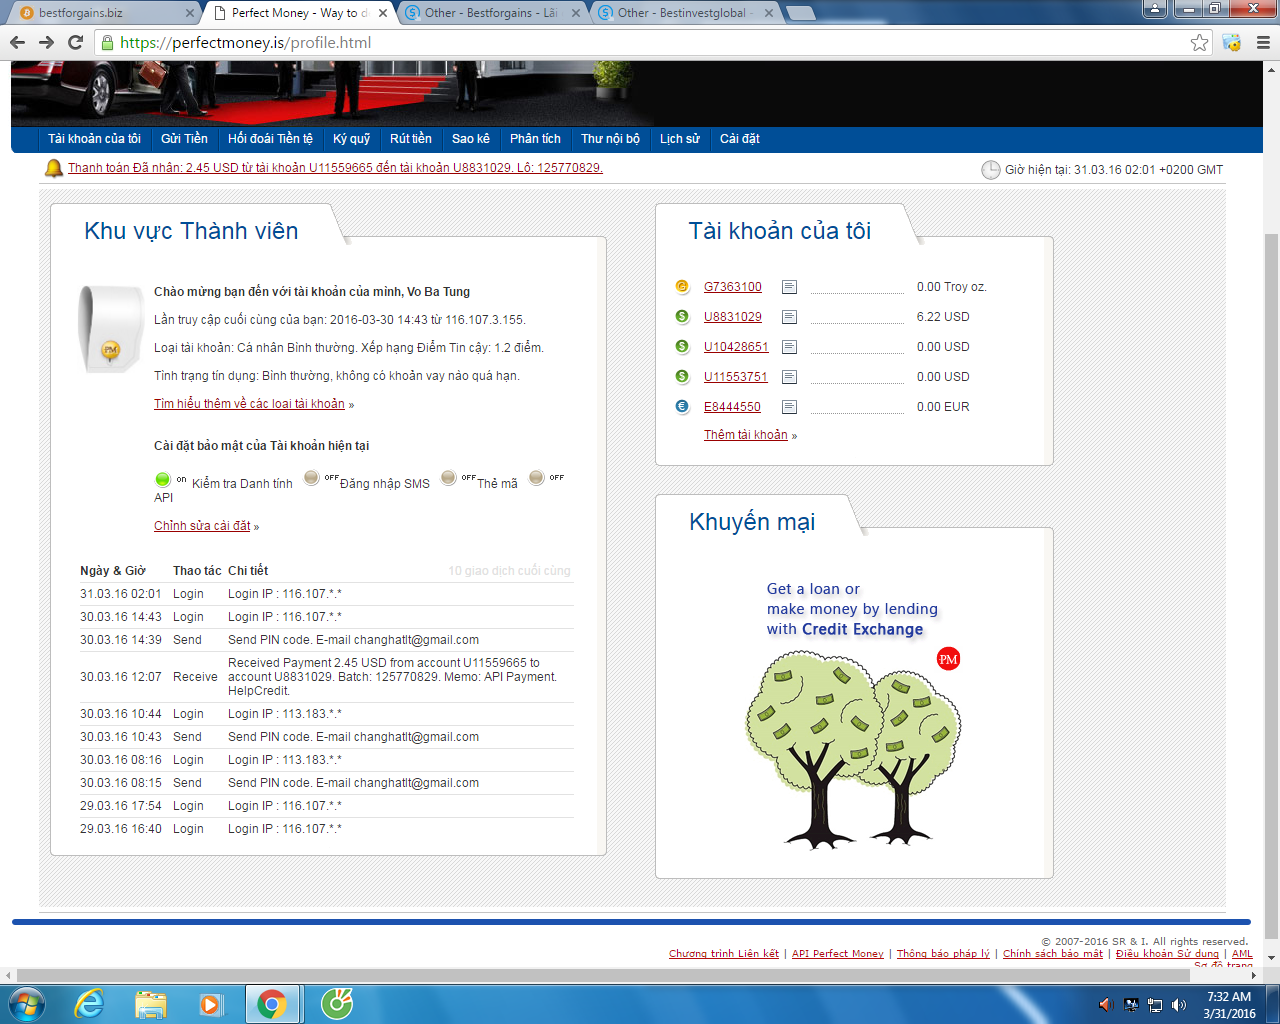This screenshot has height=1024, width=1280.
Task: Reload the Perfect Money page
Action: click(x=75, y=42)
